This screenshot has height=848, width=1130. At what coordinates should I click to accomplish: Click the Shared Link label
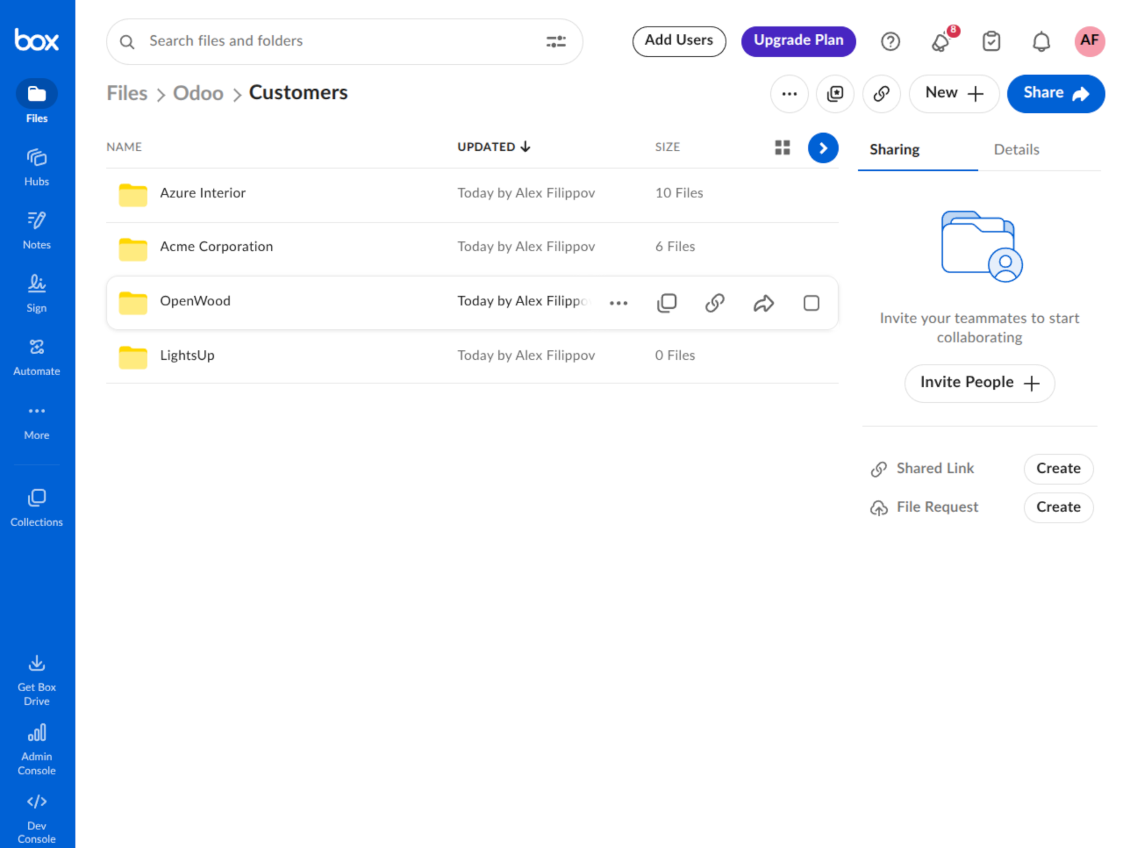click(935, 468)
